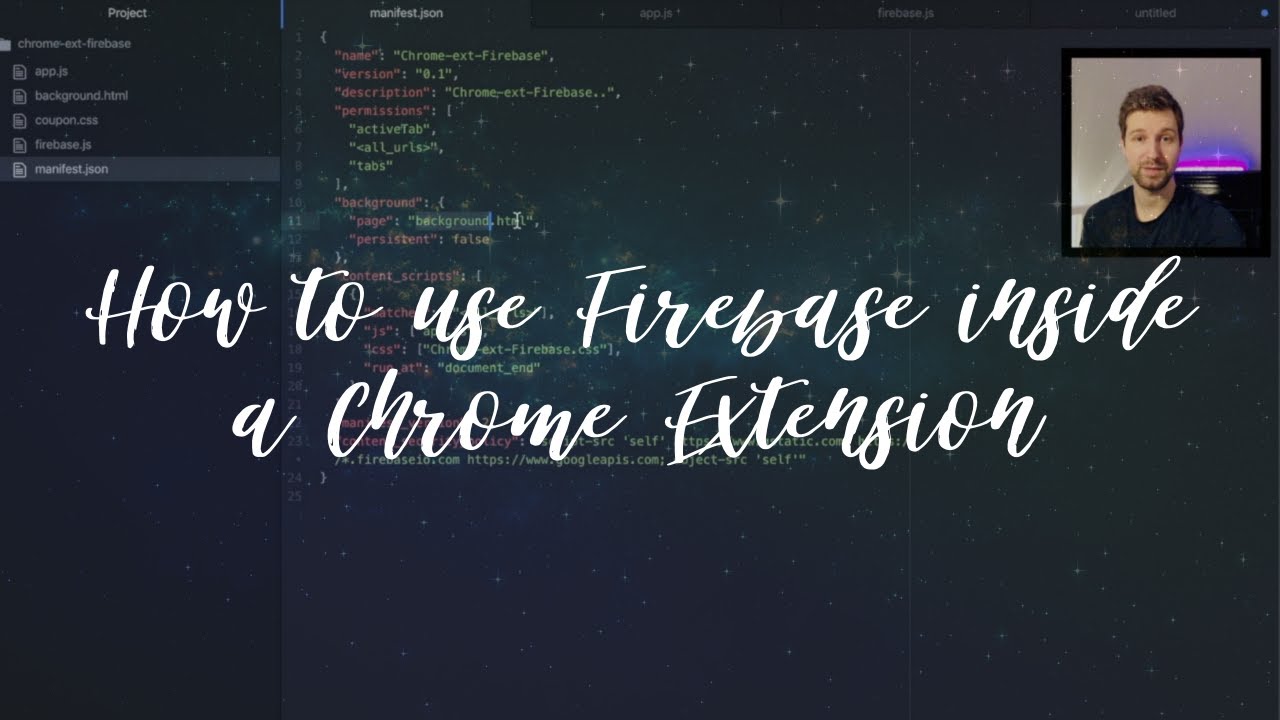Open firebase.js in the project tree
Image resolution: width=1280 pixels, height=720 pixels.
[63, 145]
